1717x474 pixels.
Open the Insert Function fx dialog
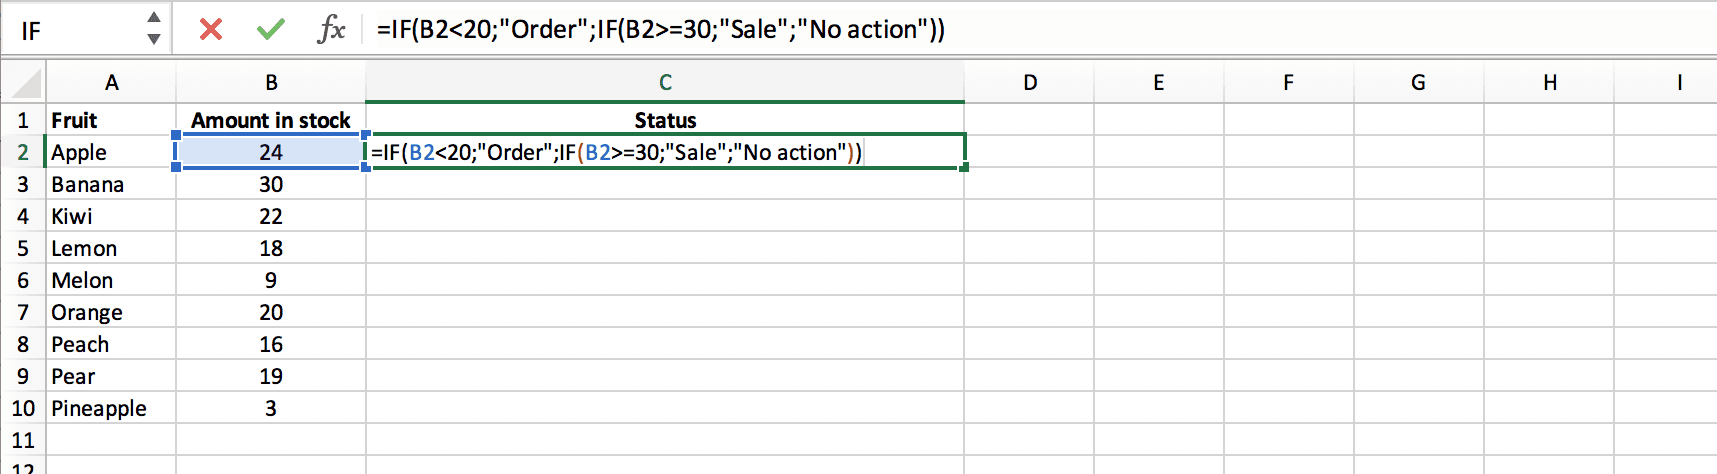tap(331, 29)
